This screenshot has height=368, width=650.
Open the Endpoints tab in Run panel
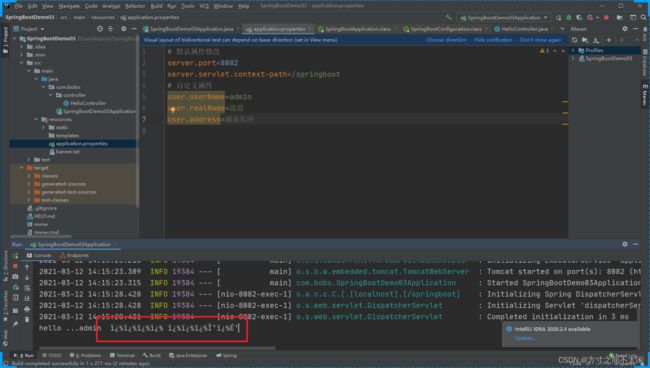[x=75, y=256]
